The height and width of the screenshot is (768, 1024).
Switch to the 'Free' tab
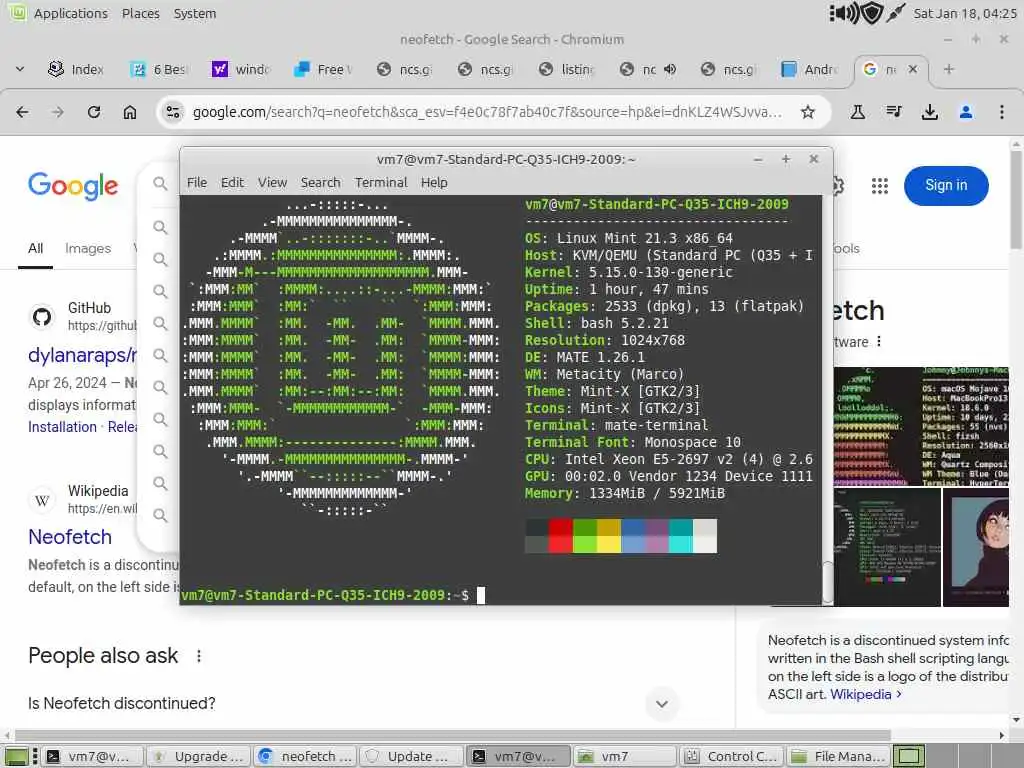pyautogui.click(x=323, y=69)
